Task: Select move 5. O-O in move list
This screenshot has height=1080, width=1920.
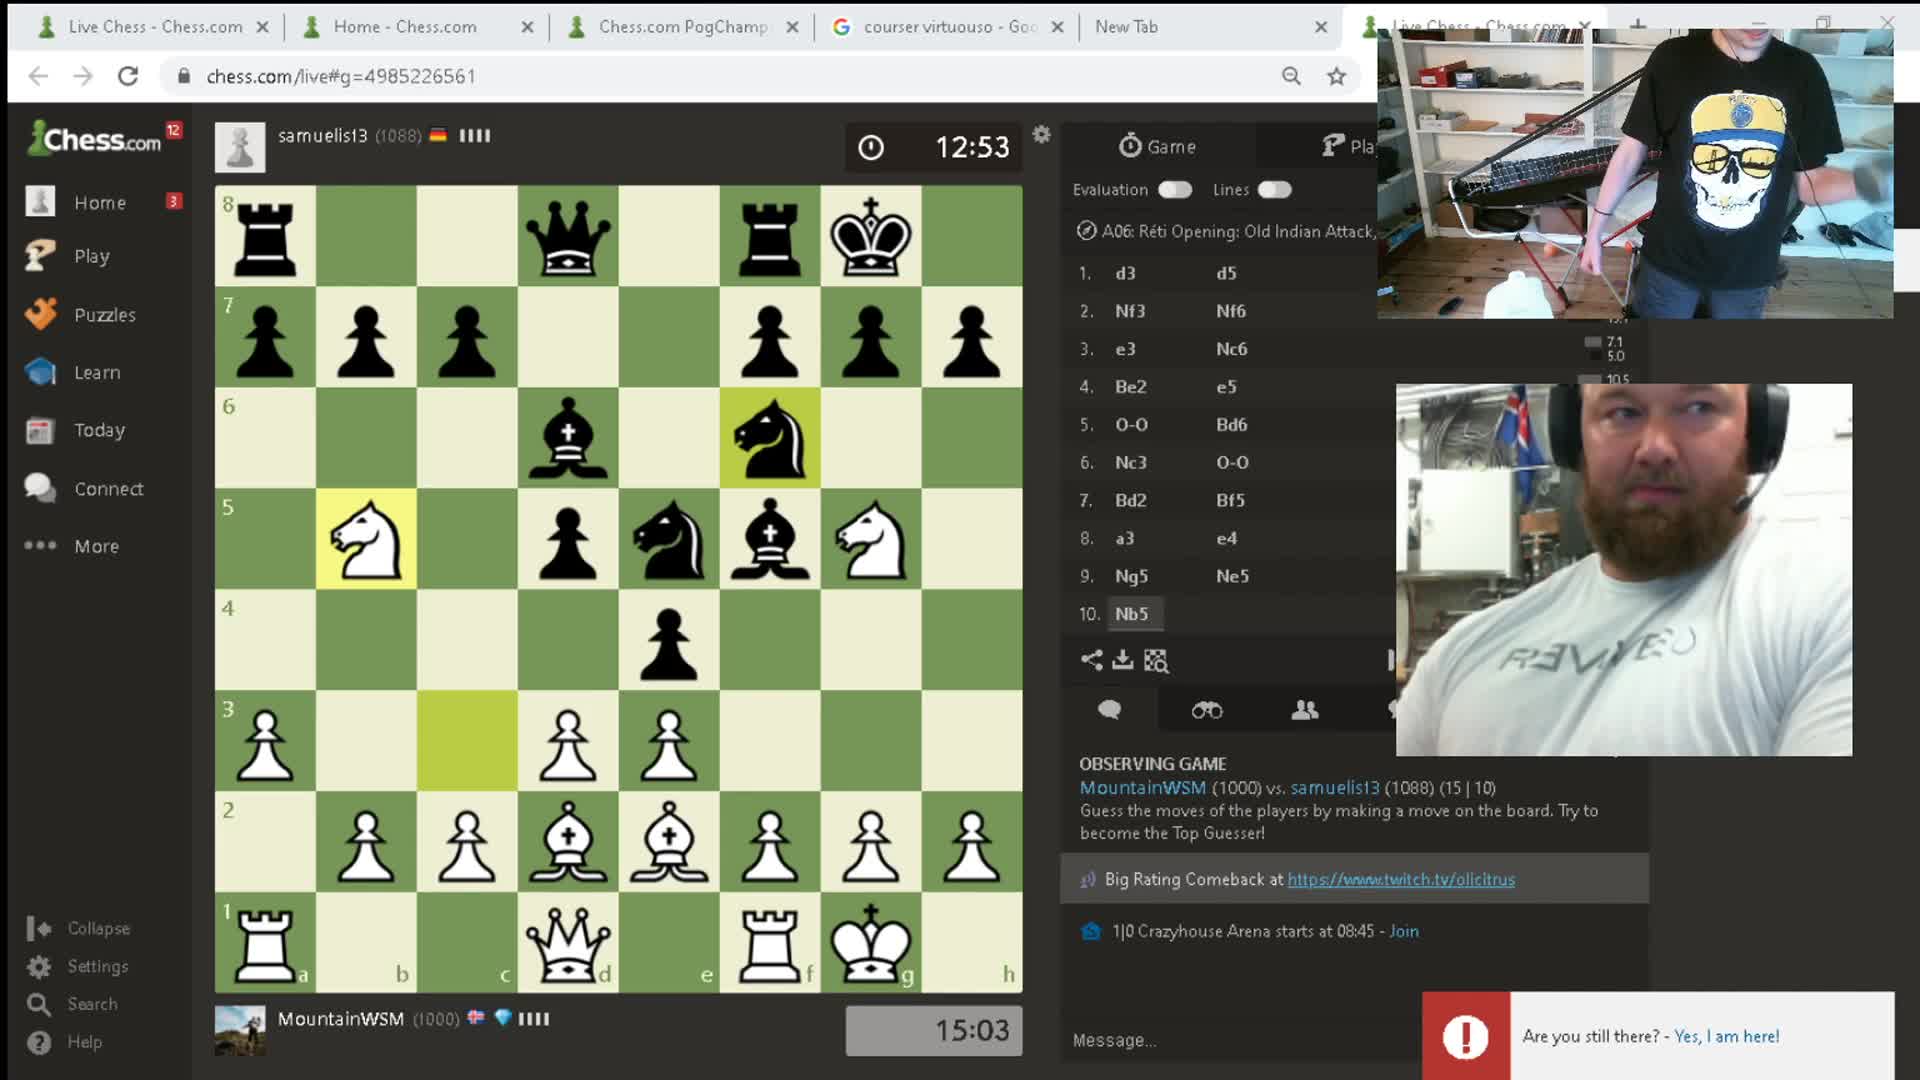Action: (x=1132, y=424)
